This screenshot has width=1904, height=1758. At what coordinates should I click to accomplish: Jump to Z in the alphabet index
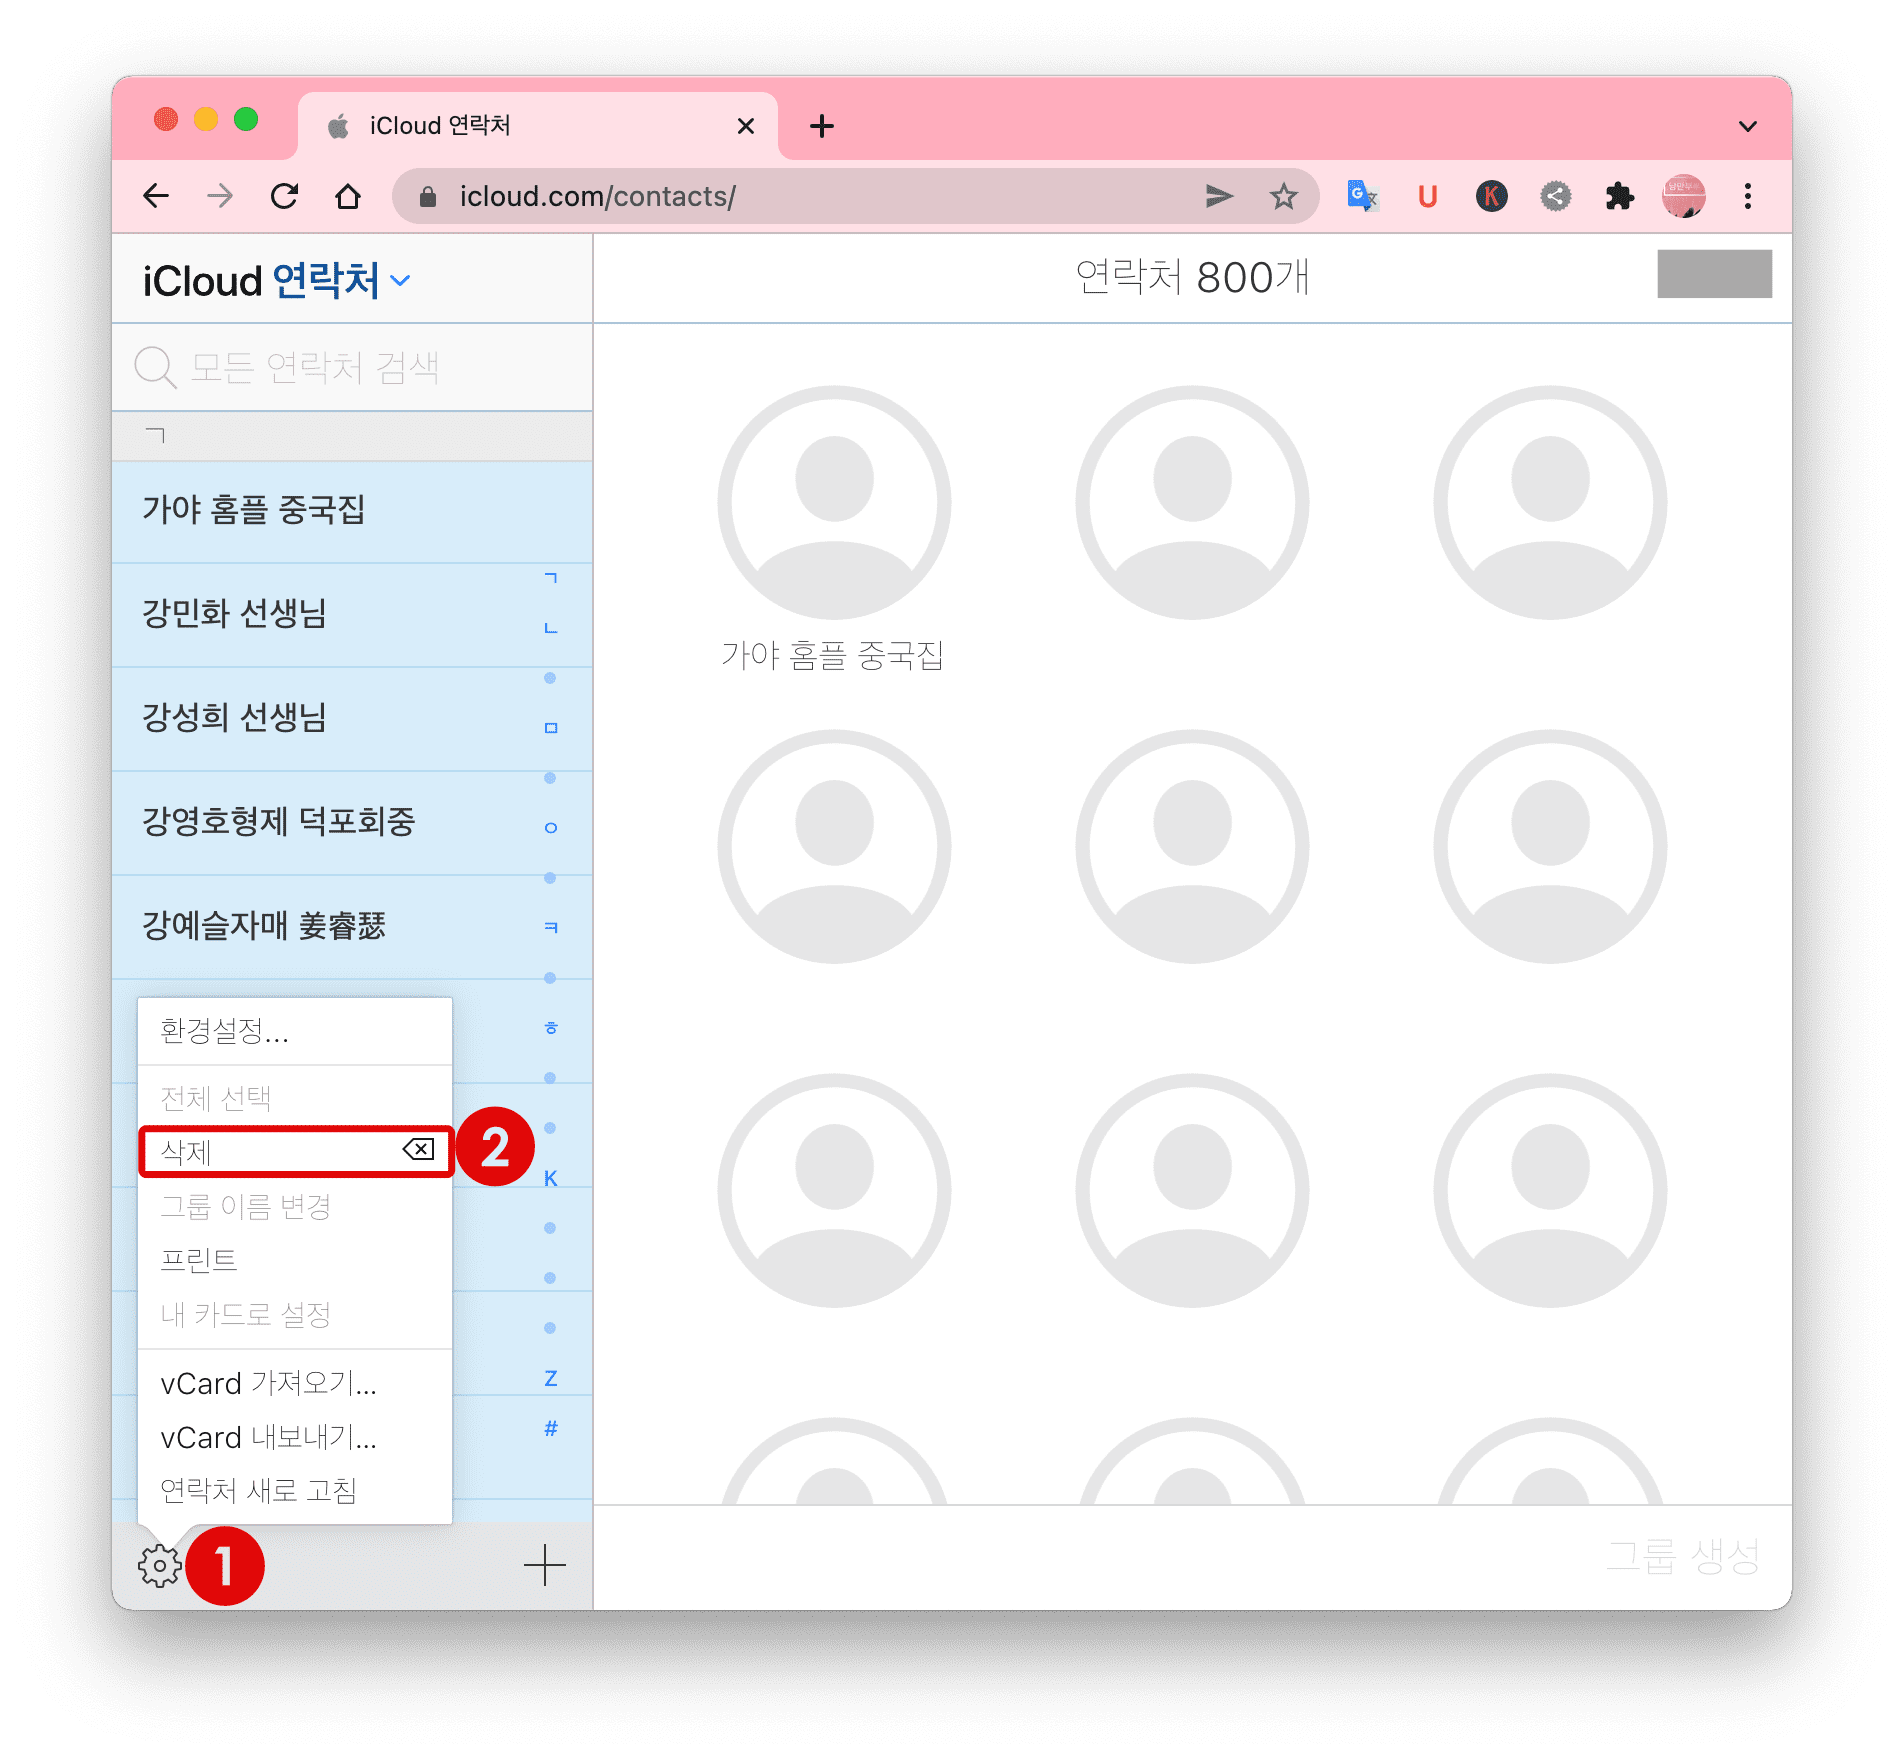551,1379
